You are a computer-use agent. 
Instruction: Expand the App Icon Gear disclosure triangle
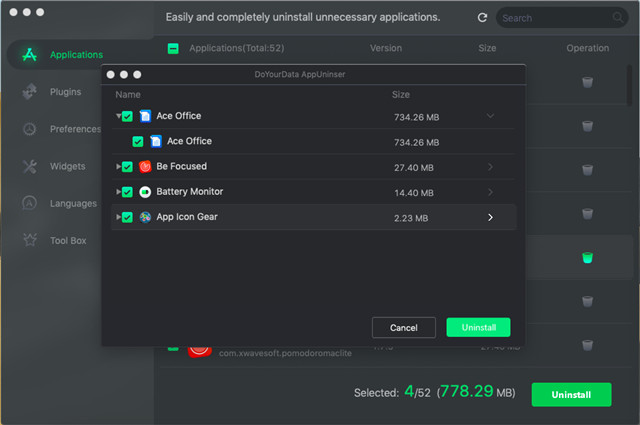coord(118,217)
